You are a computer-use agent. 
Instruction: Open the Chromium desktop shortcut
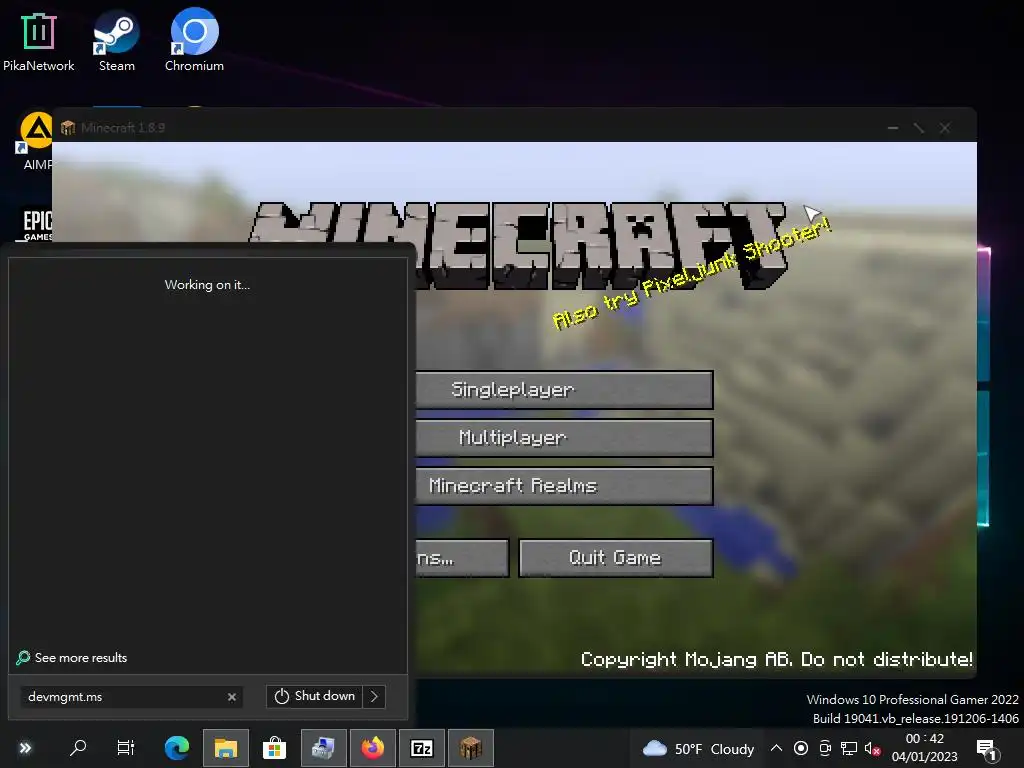194,41
